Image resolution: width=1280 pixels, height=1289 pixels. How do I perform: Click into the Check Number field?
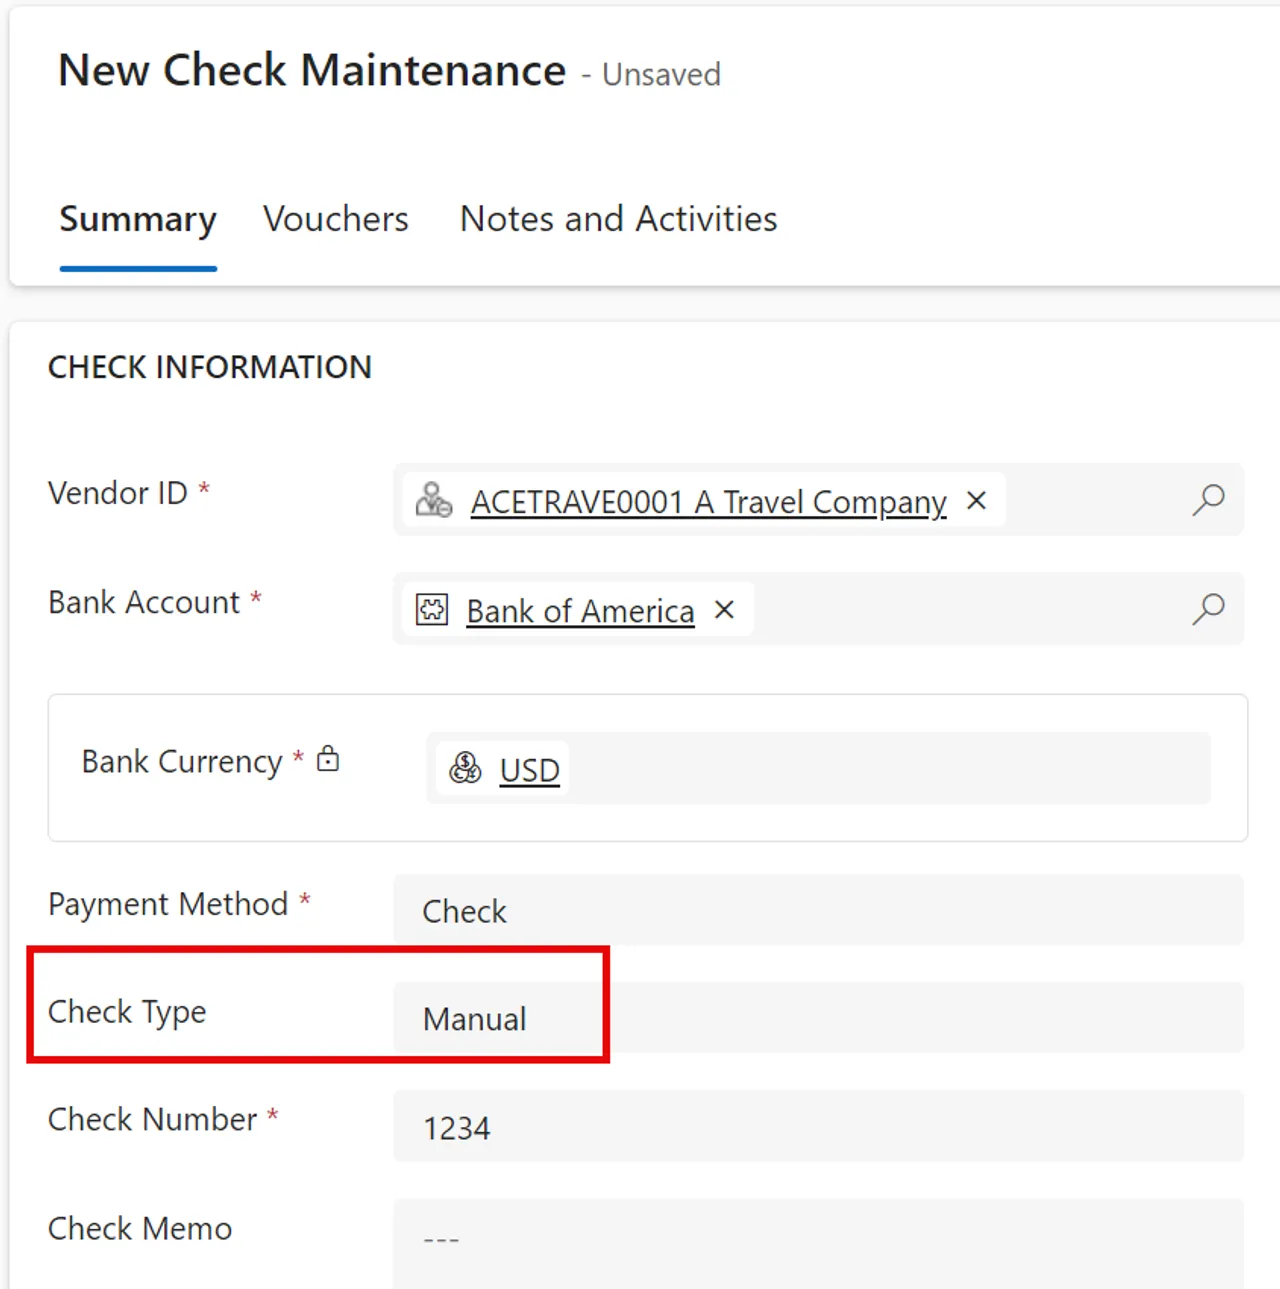[x=820, y=1127]
